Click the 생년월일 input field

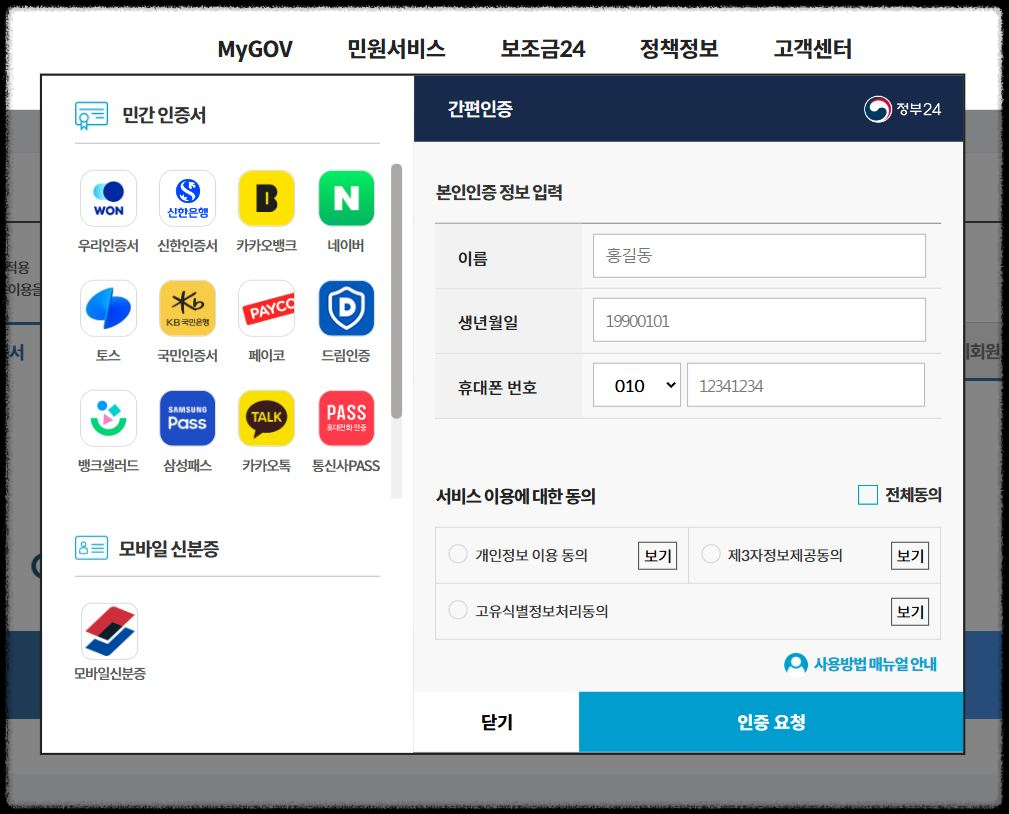759,319
